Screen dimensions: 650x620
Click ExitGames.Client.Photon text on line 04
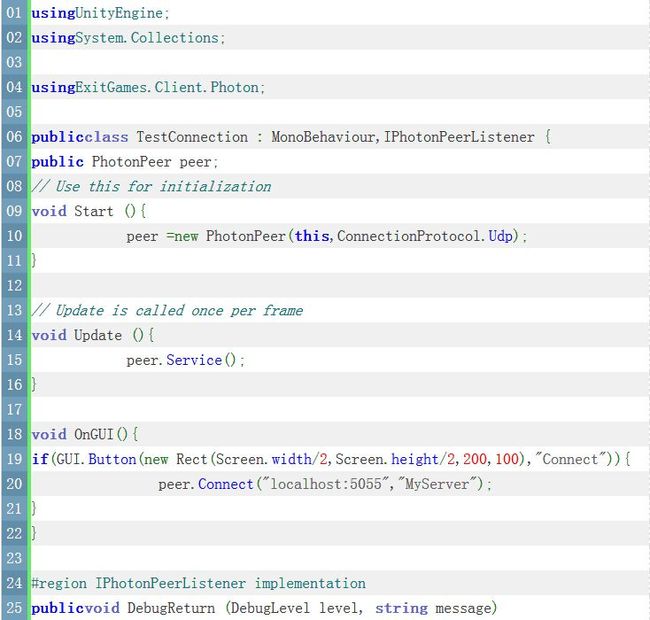click(167, 87)
